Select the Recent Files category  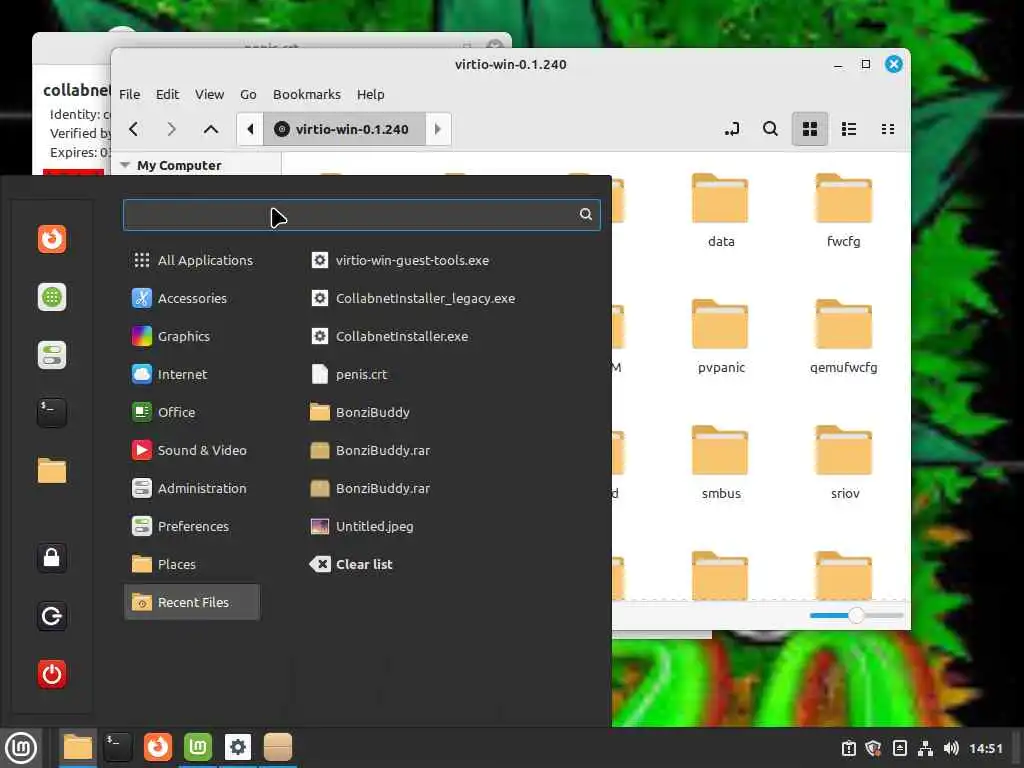point(192,602)
